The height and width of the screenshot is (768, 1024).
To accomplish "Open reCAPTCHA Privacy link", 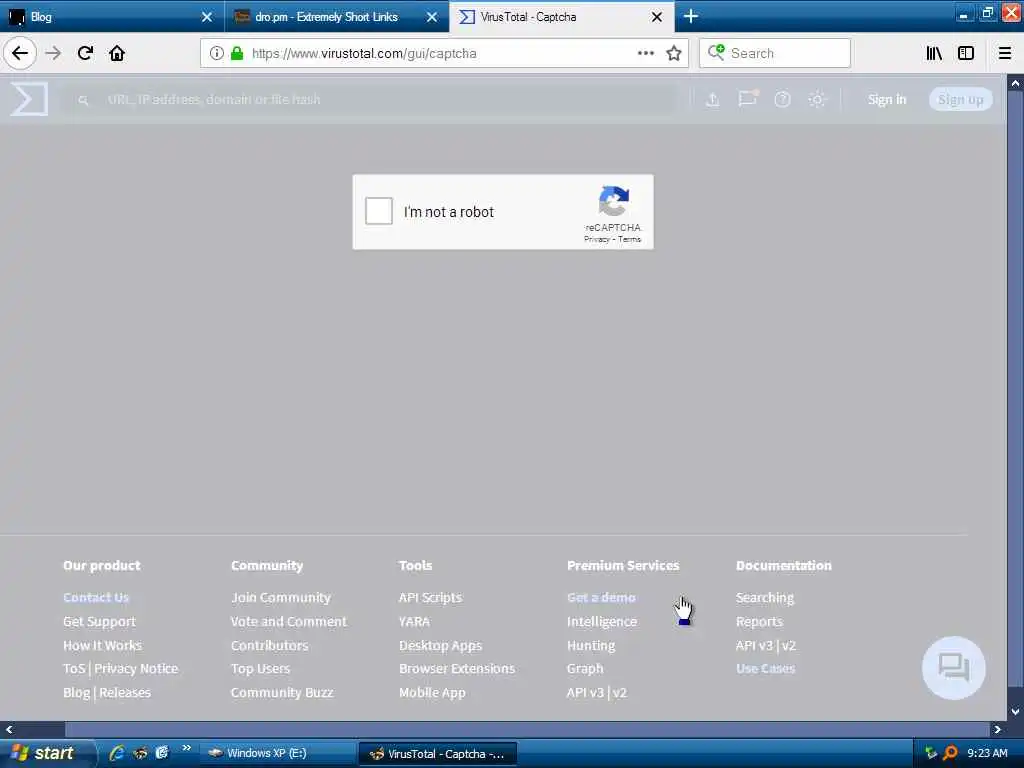I will [596, 239].
